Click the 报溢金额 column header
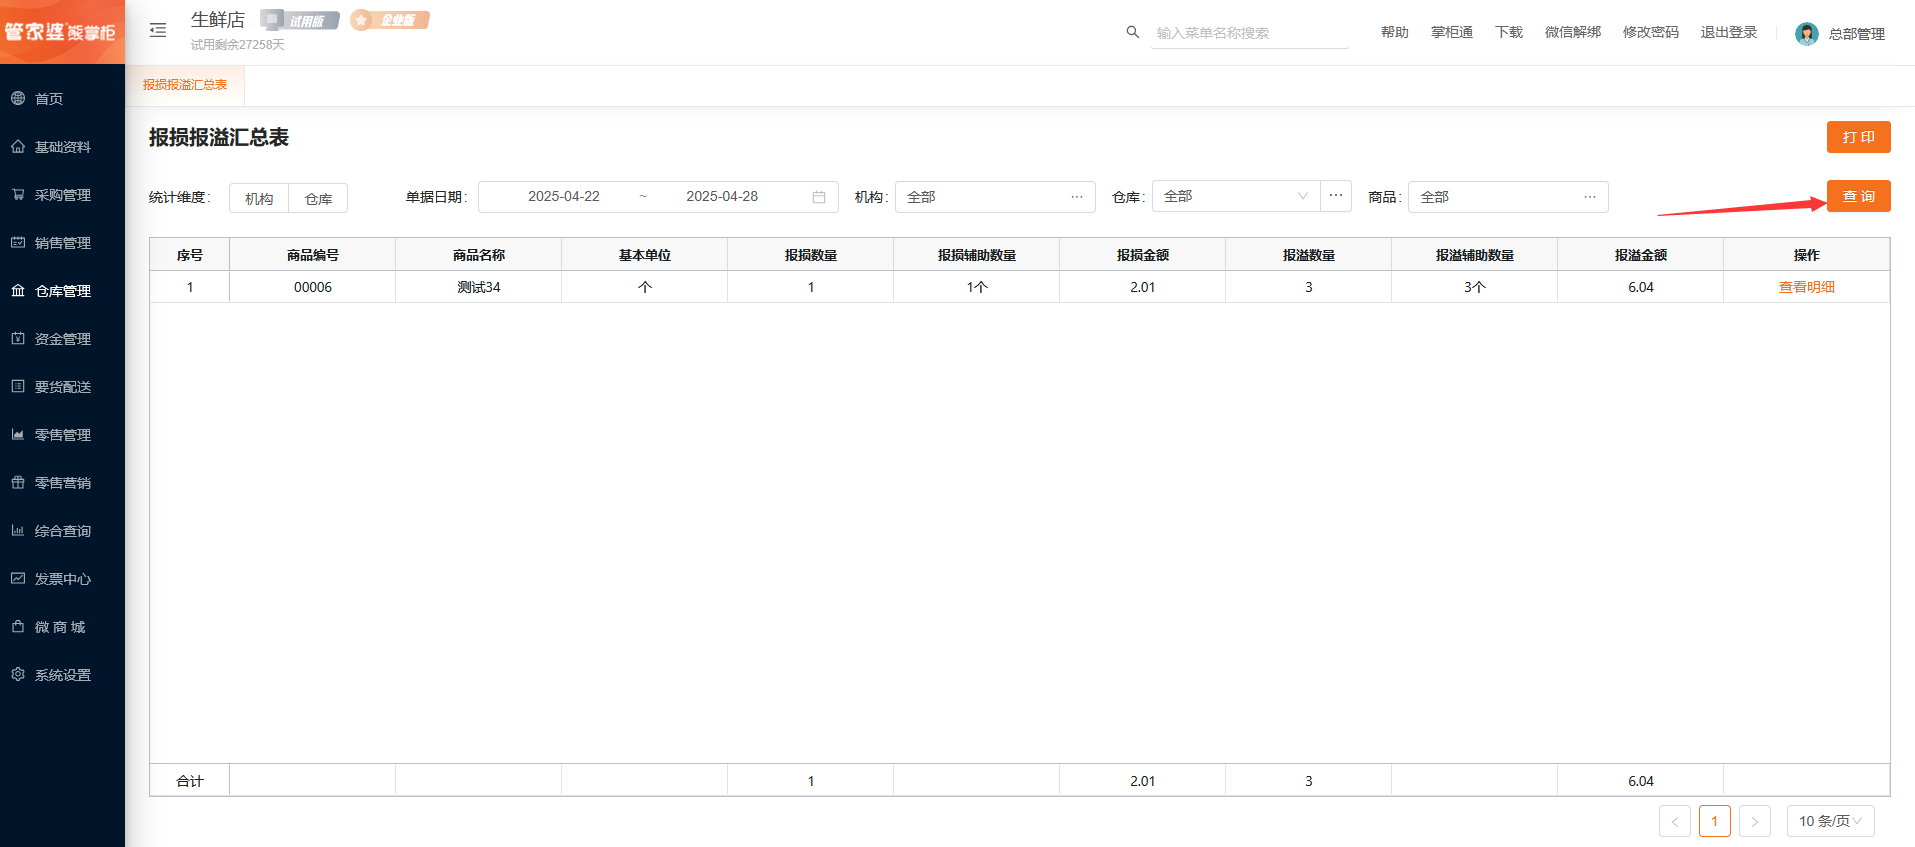This screenshot has height=847, width=1915. point(1640,255)
